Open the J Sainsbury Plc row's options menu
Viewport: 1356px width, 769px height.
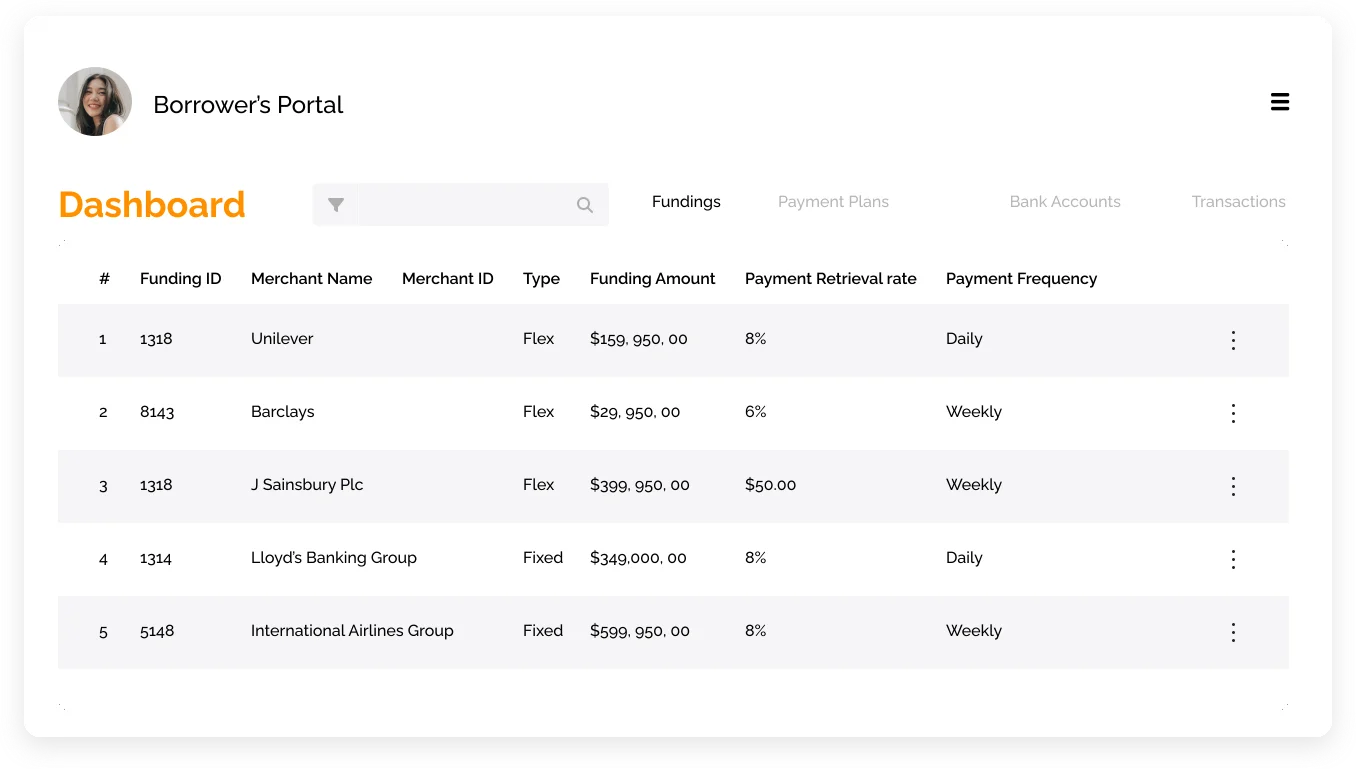click(1233, 486)
